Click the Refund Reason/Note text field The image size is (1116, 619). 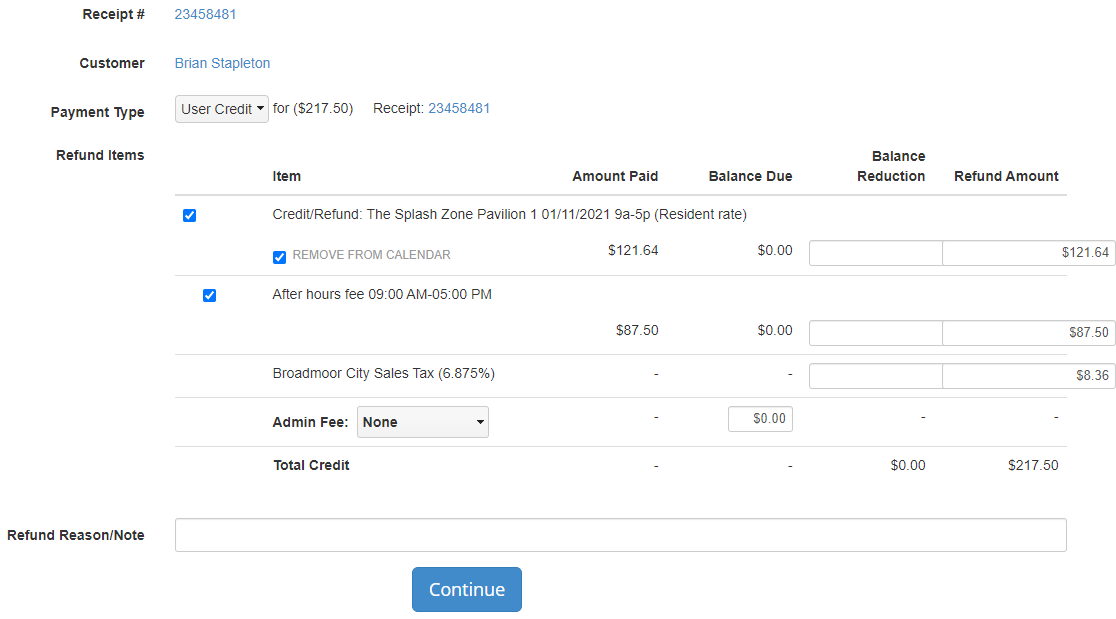click(621, 535)
